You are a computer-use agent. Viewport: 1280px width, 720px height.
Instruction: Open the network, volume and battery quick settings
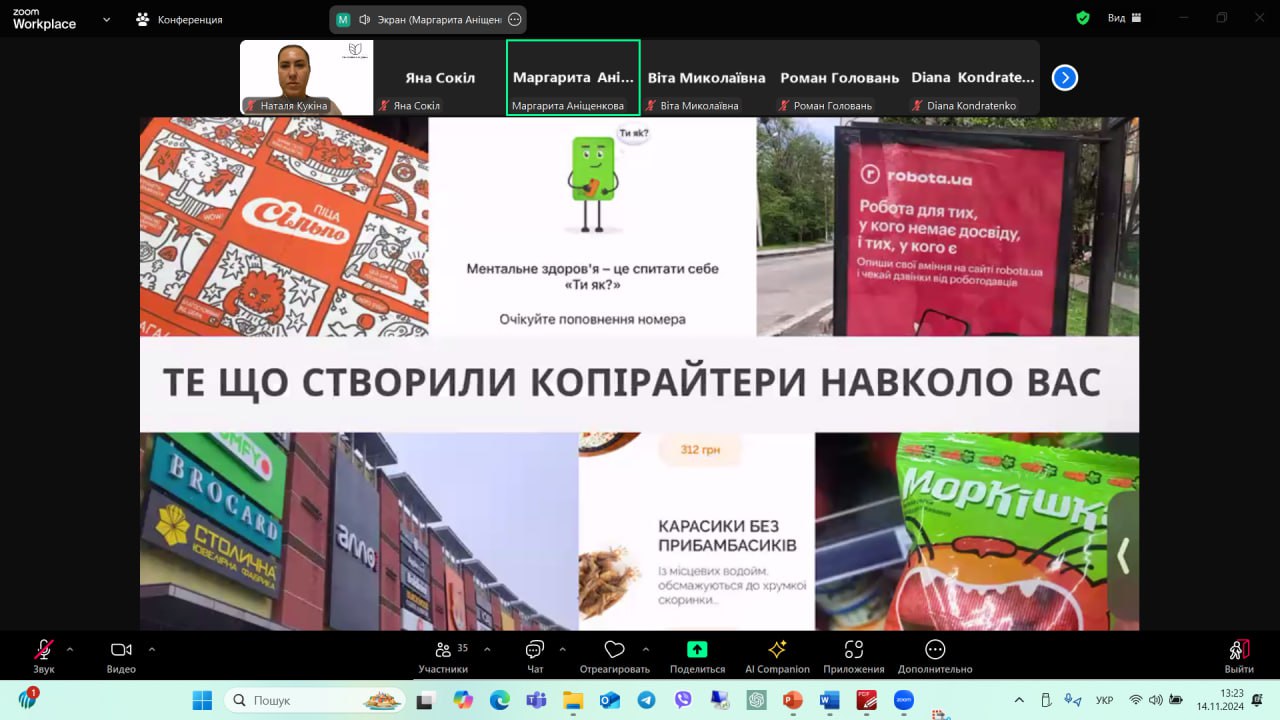(1156, 700)
